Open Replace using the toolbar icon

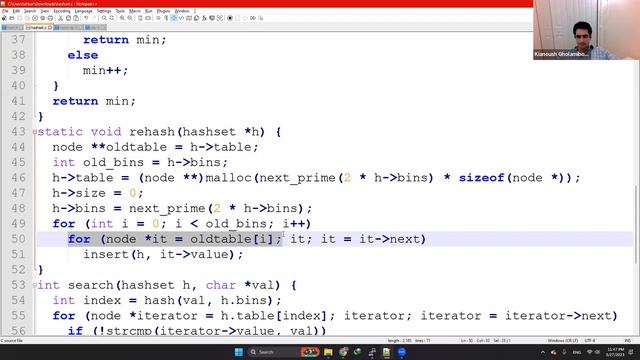coord(112,18)
